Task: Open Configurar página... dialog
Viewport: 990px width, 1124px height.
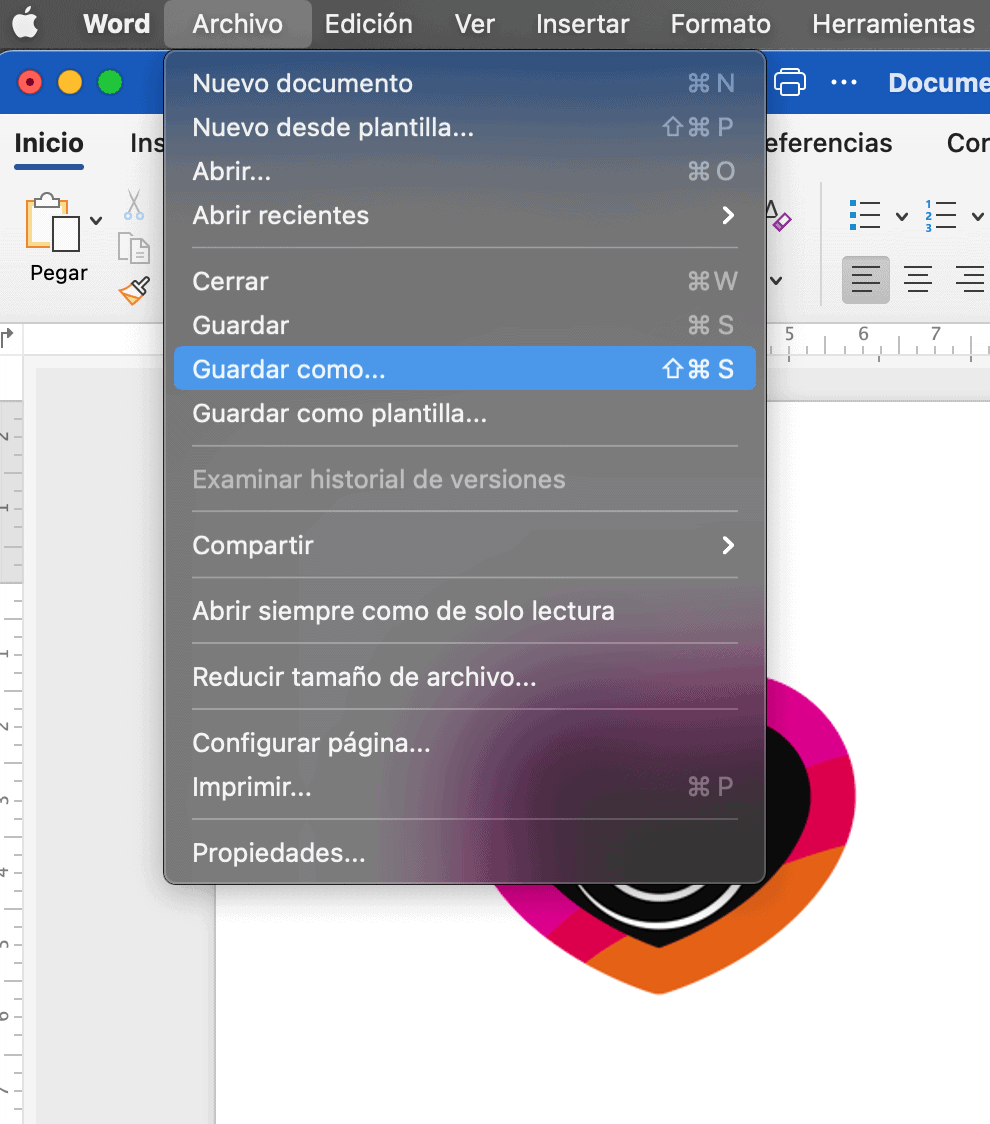Action: click(x=465, y=743)
